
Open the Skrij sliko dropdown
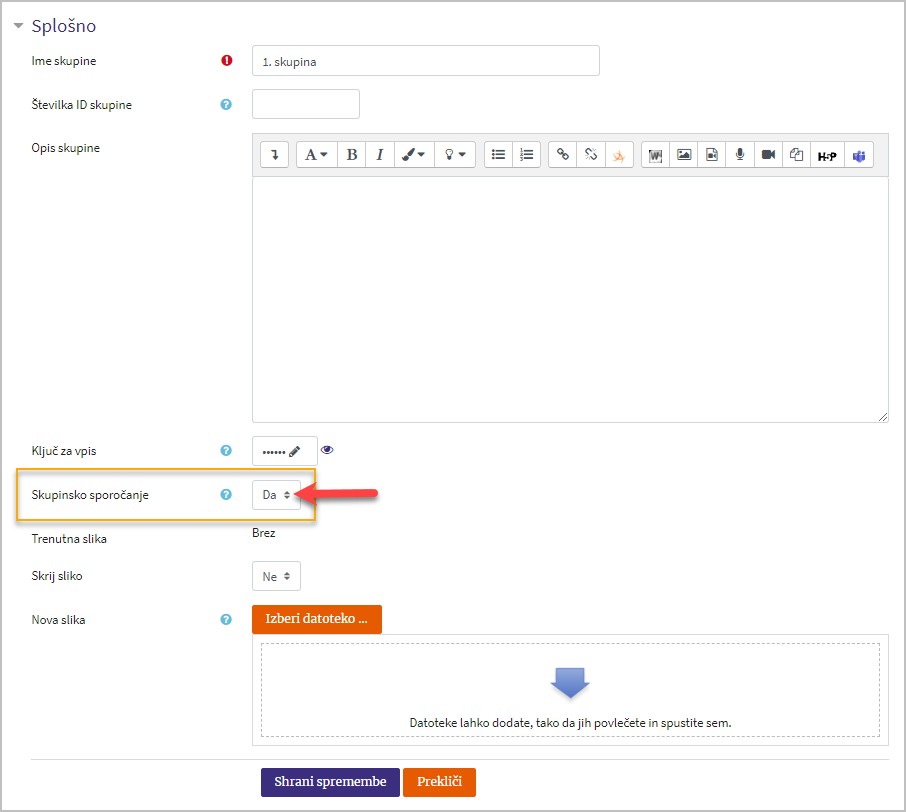tap(276, 576)
